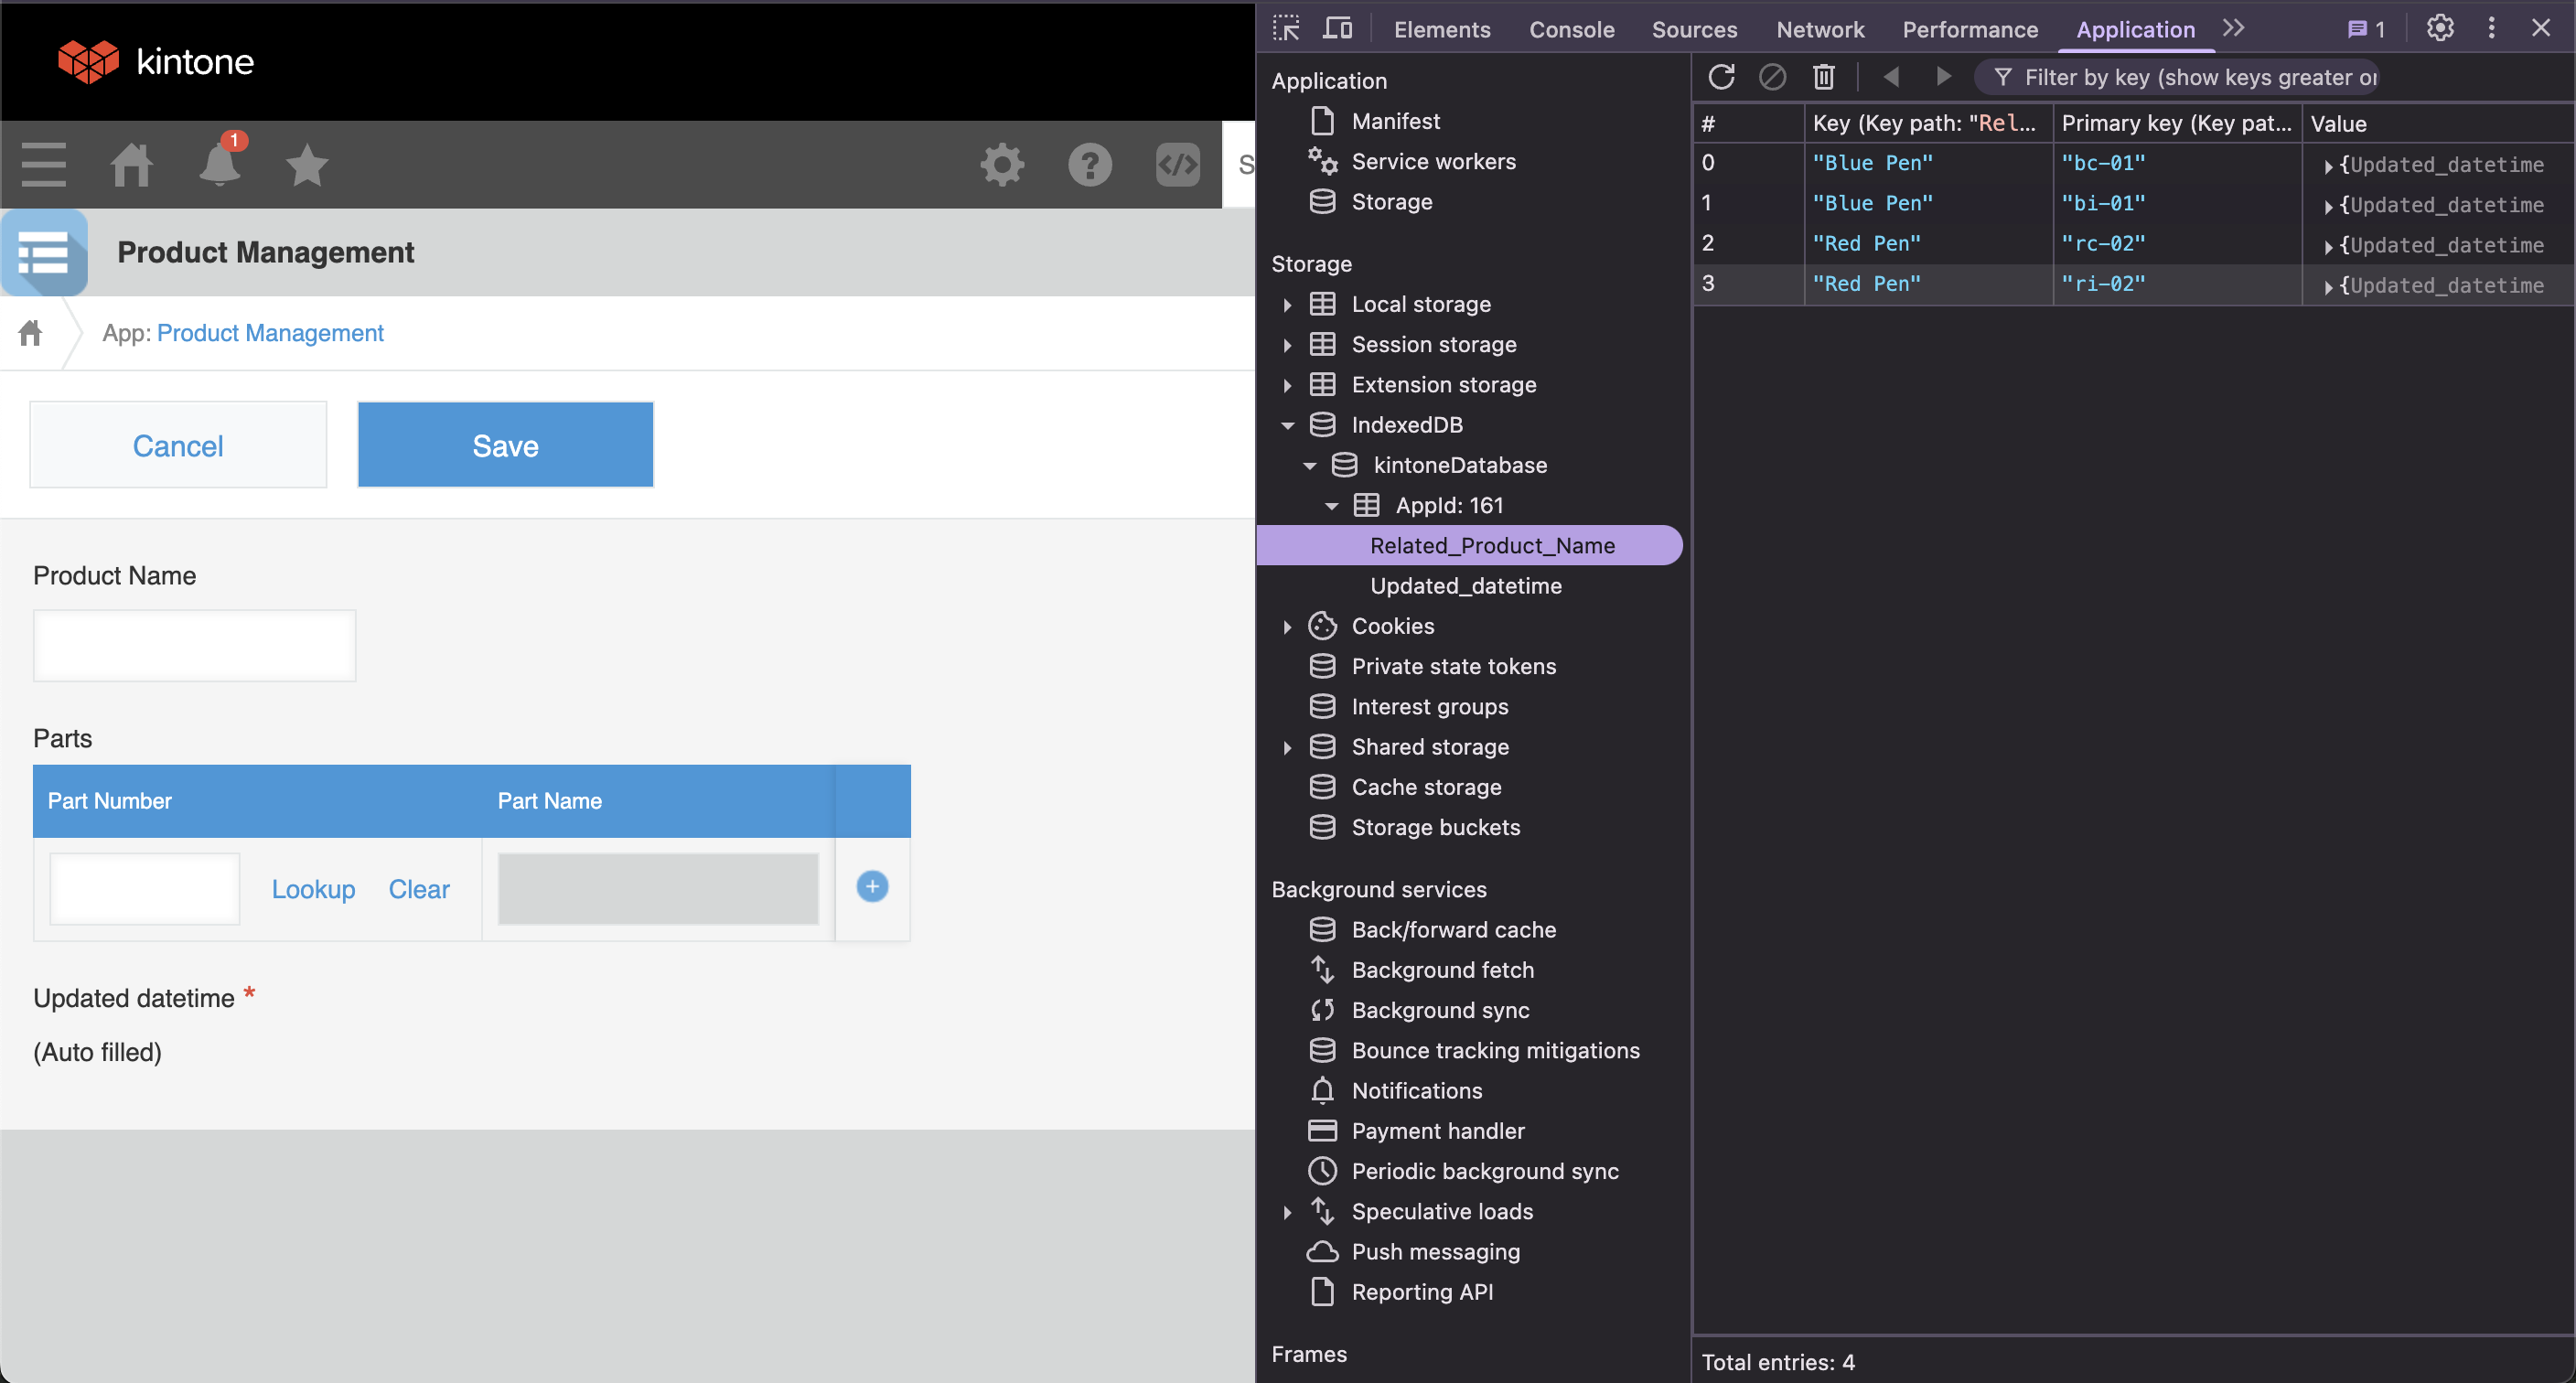Collapse the IndexedDB tree node
Viewport: 2576px width, 1383px height.
pyautogui.click(x=1288, y=425)
